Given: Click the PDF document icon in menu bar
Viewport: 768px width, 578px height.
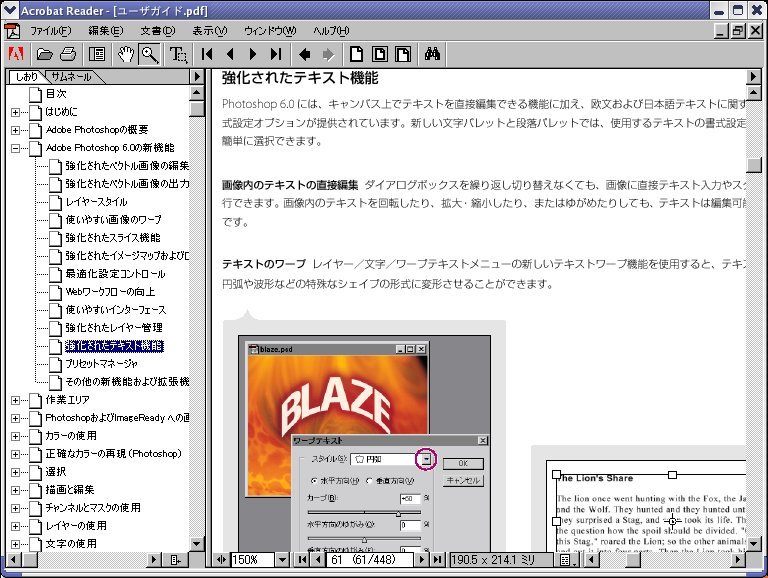Looking at the screenshot, I should click(12, 31).
